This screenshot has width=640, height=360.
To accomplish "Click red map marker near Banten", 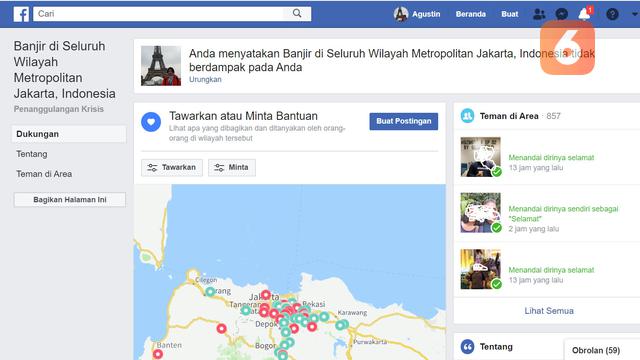I will (x=158, y=354).
